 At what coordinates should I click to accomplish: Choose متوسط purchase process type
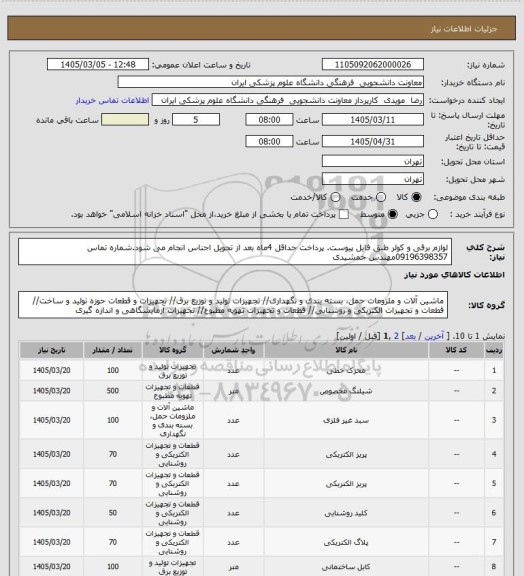pyautogui.click(x=392, y=214)
